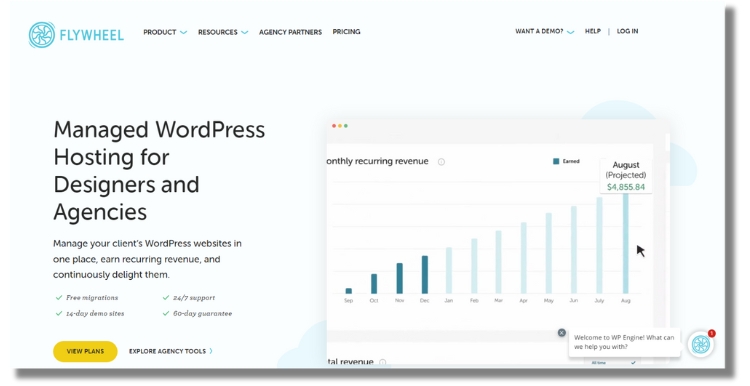The width and height of the screenshot is (750, 386).
Task: Go to Agency Partners page
Action: pos(290,32)
